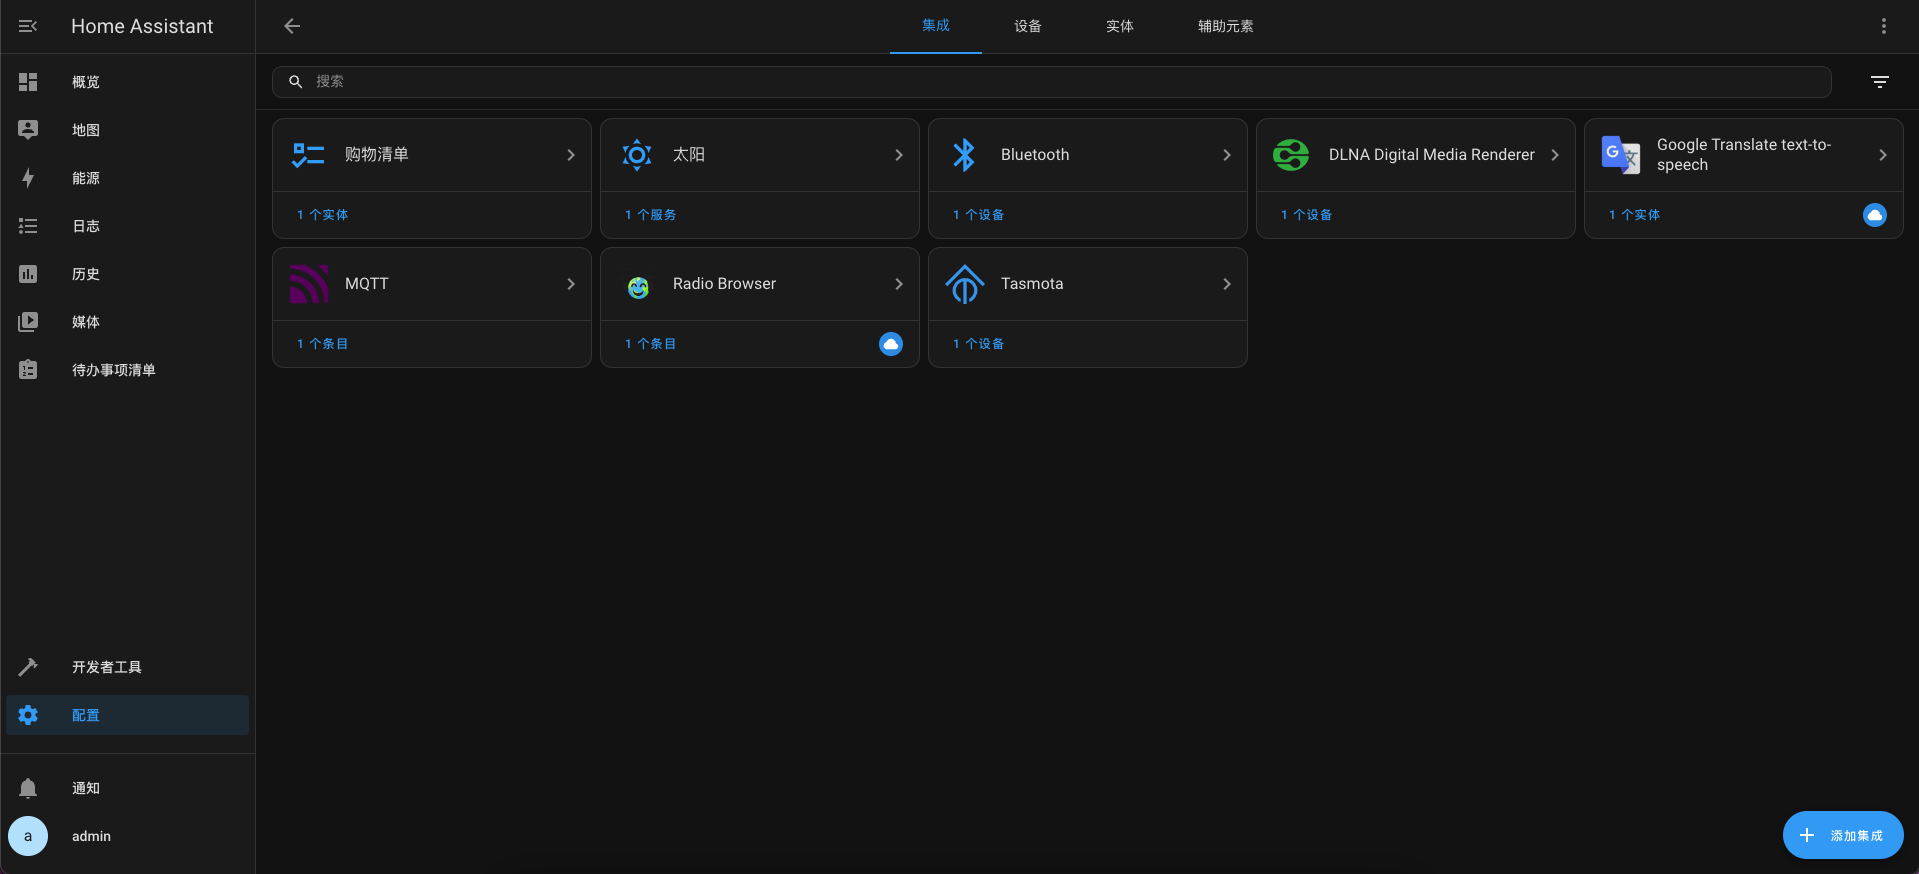Open 1 个服务 link under 太阳

pos(650,215)
